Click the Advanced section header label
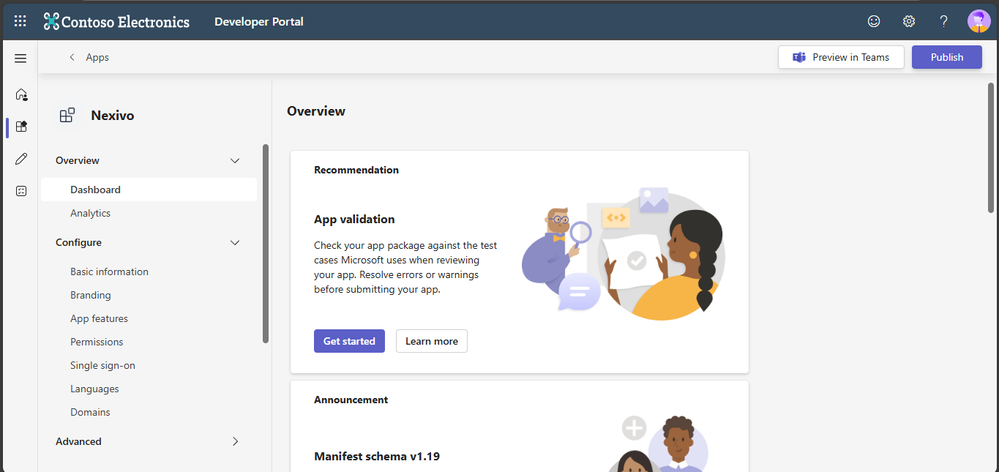 point(78,441)
